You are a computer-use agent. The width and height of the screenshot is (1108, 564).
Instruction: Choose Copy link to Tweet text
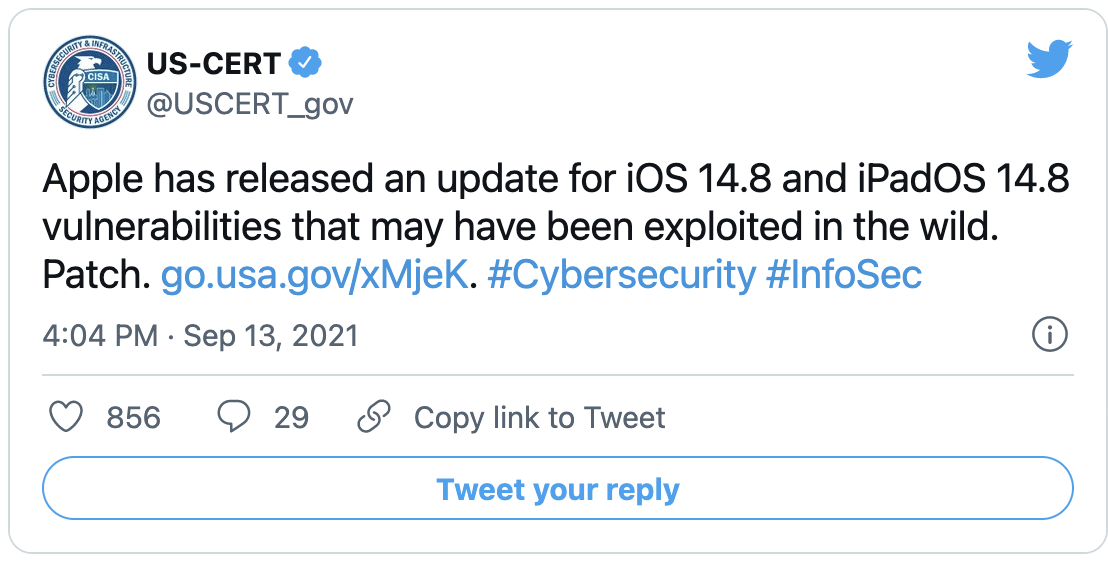click(x=539, y=418)
